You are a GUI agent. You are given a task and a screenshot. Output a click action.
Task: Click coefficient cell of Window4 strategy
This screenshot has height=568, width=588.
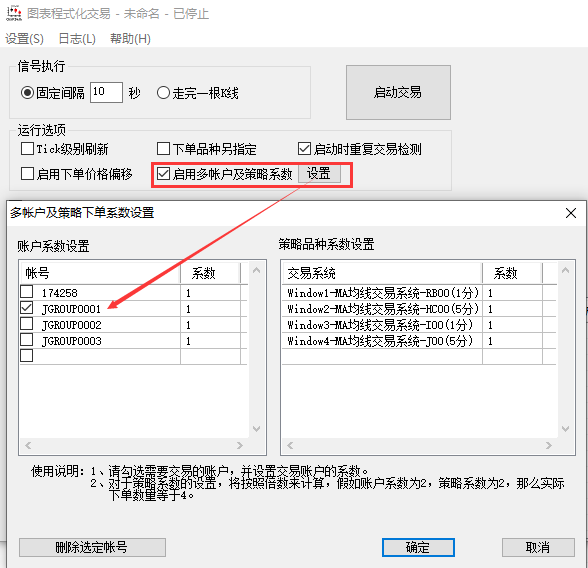(x=512, y=341)
